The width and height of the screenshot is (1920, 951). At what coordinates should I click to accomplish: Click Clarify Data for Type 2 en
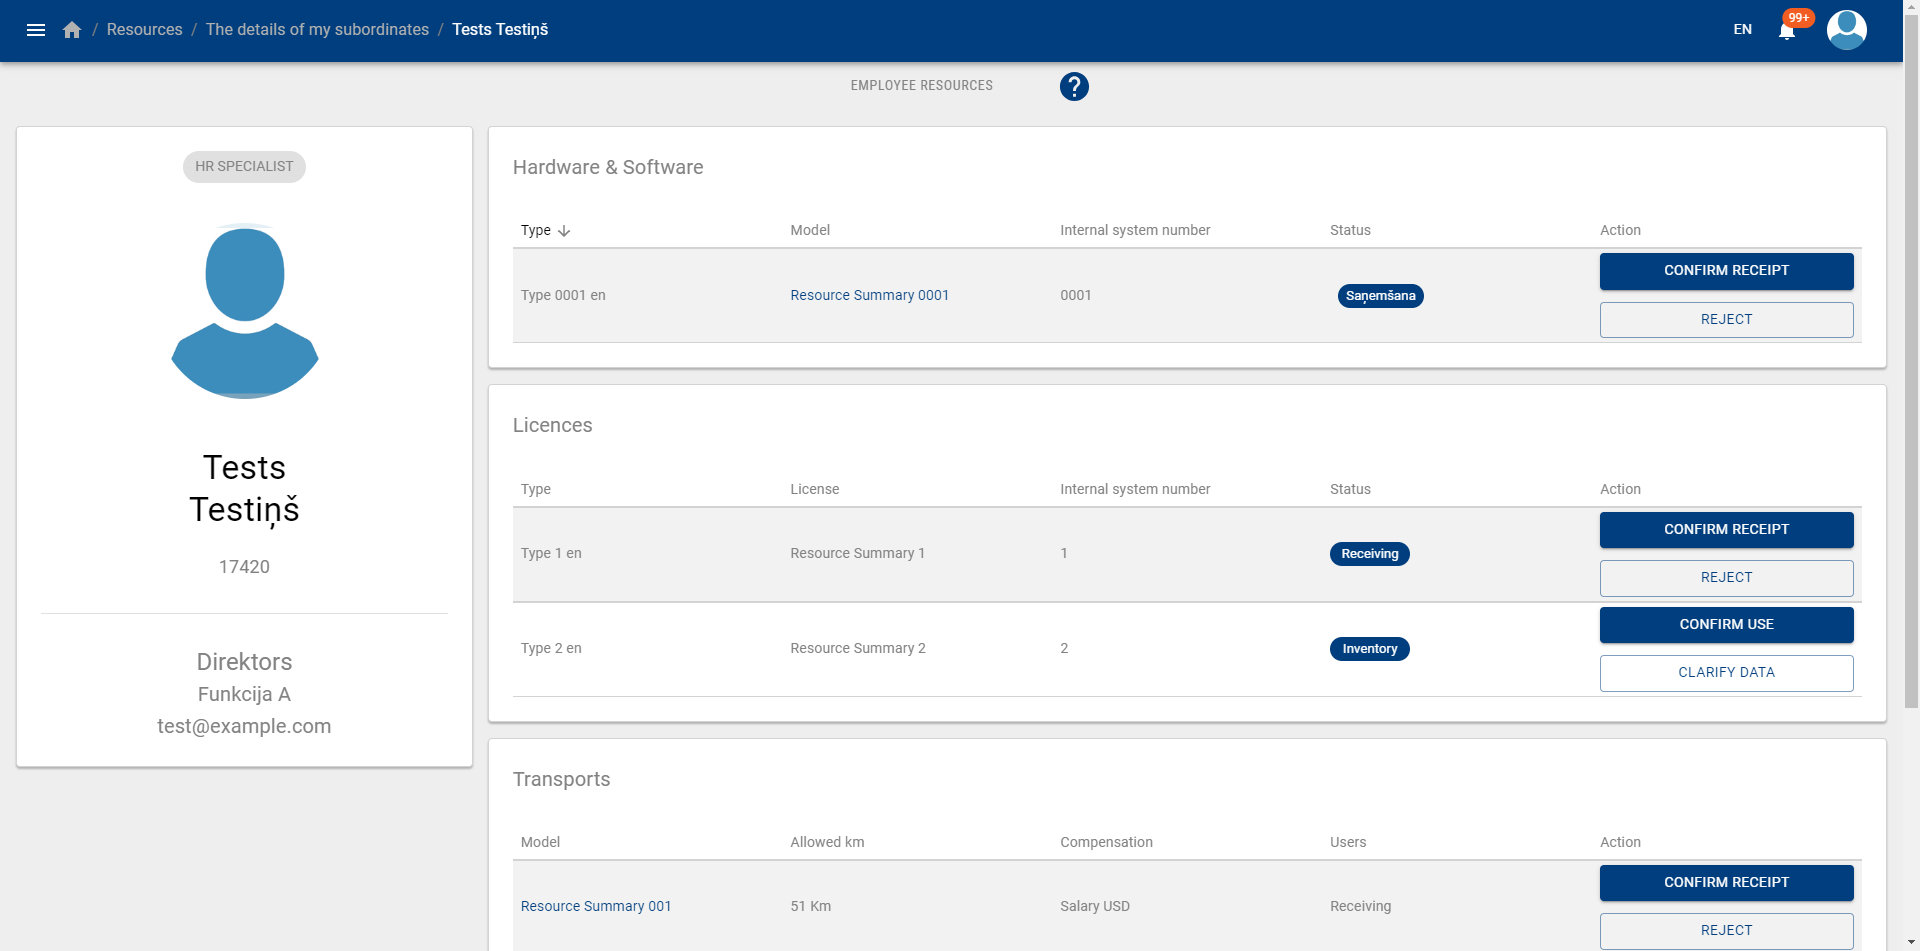[x=1726, y=673]
